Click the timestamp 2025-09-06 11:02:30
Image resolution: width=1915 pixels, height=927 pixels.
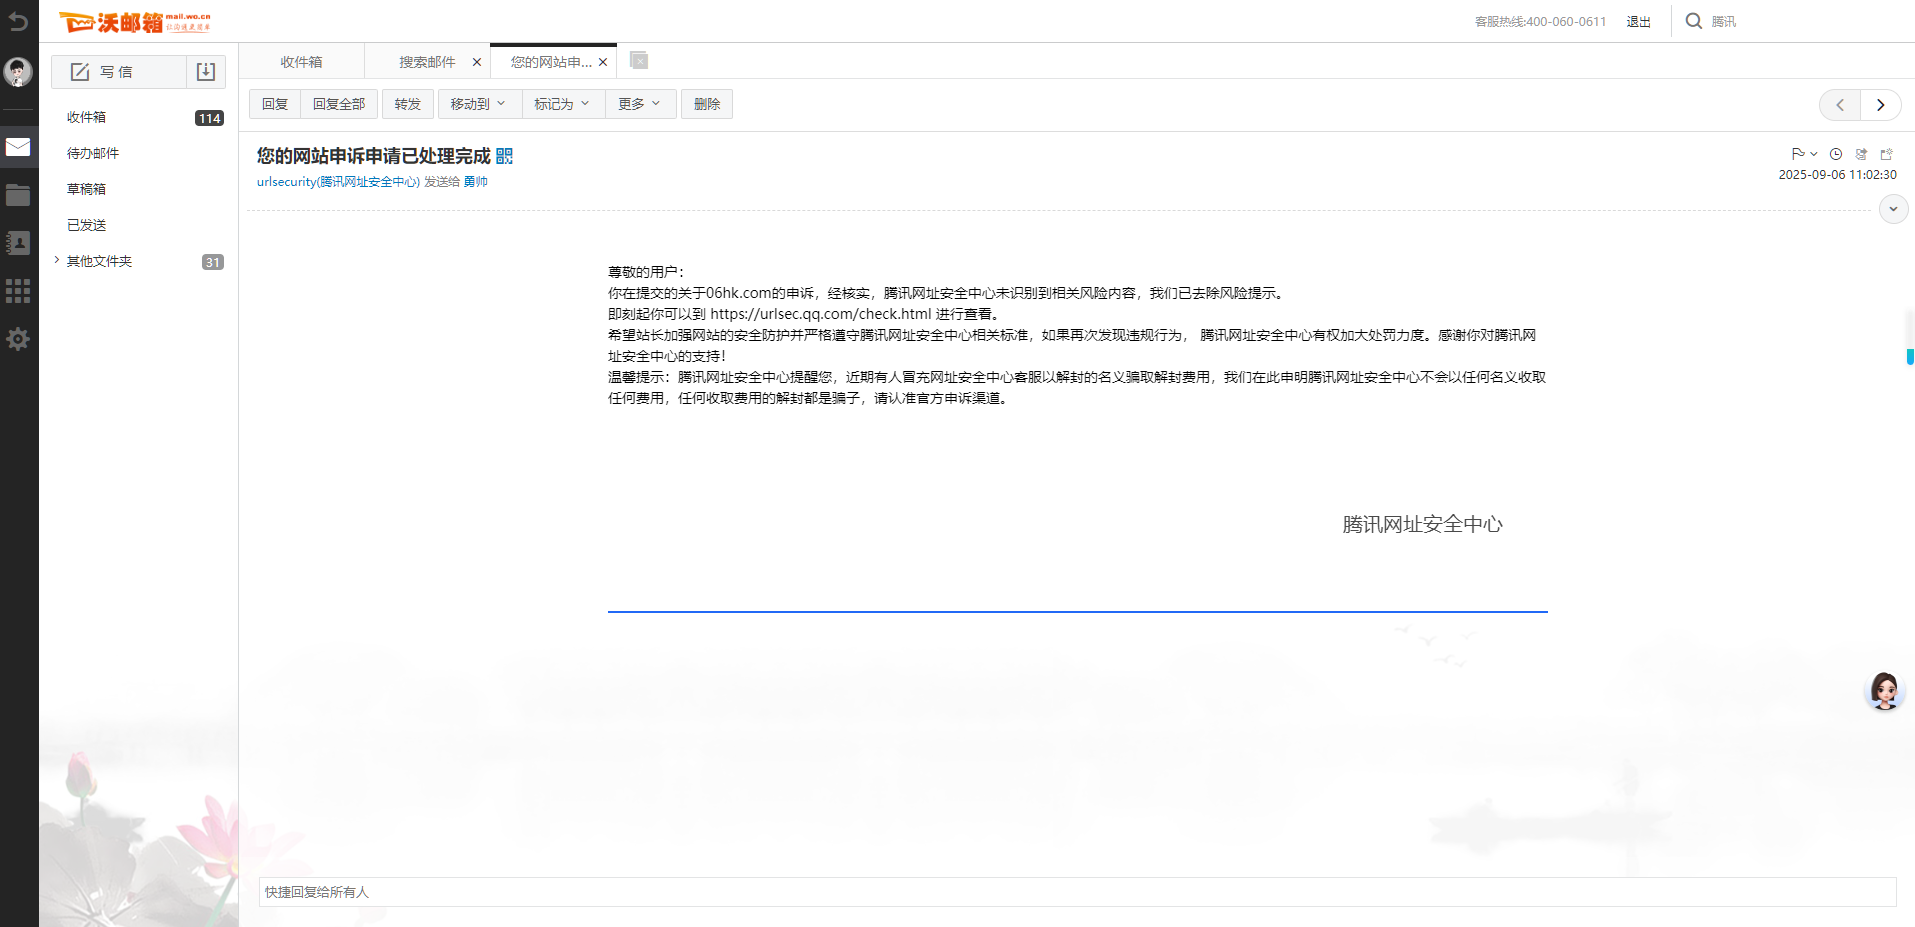point(1838,175)
